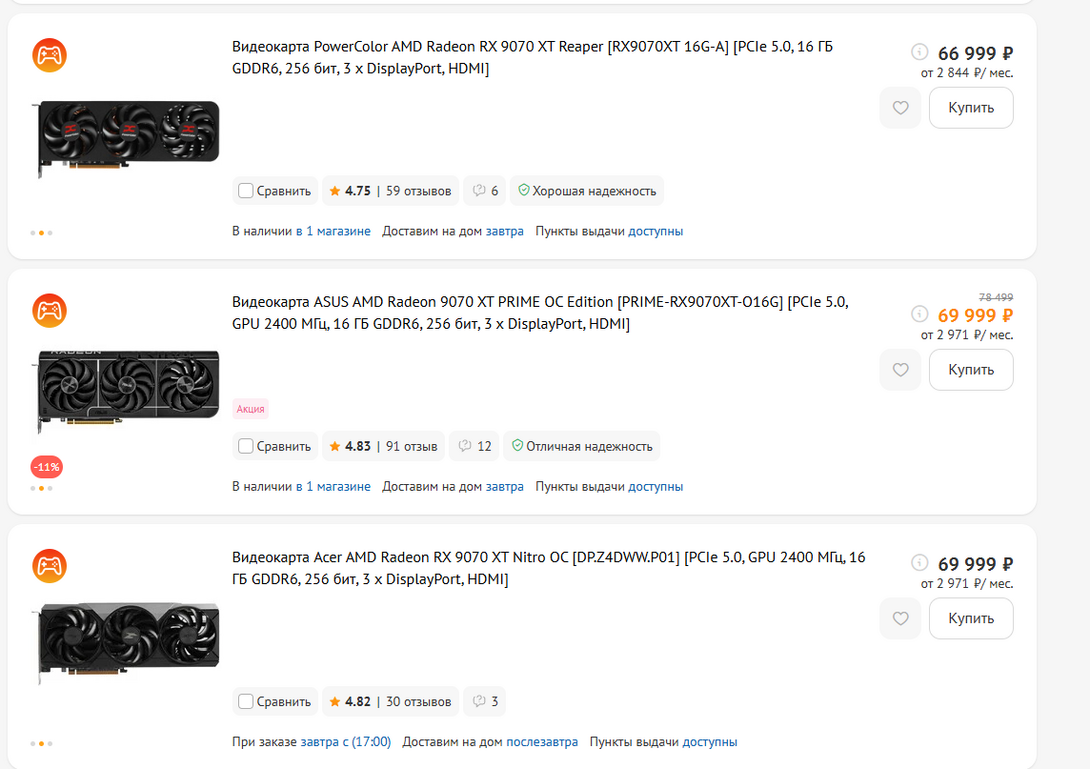
Task: Add ASUS PRIME OC card to wishlist
Action: (900, 370)
